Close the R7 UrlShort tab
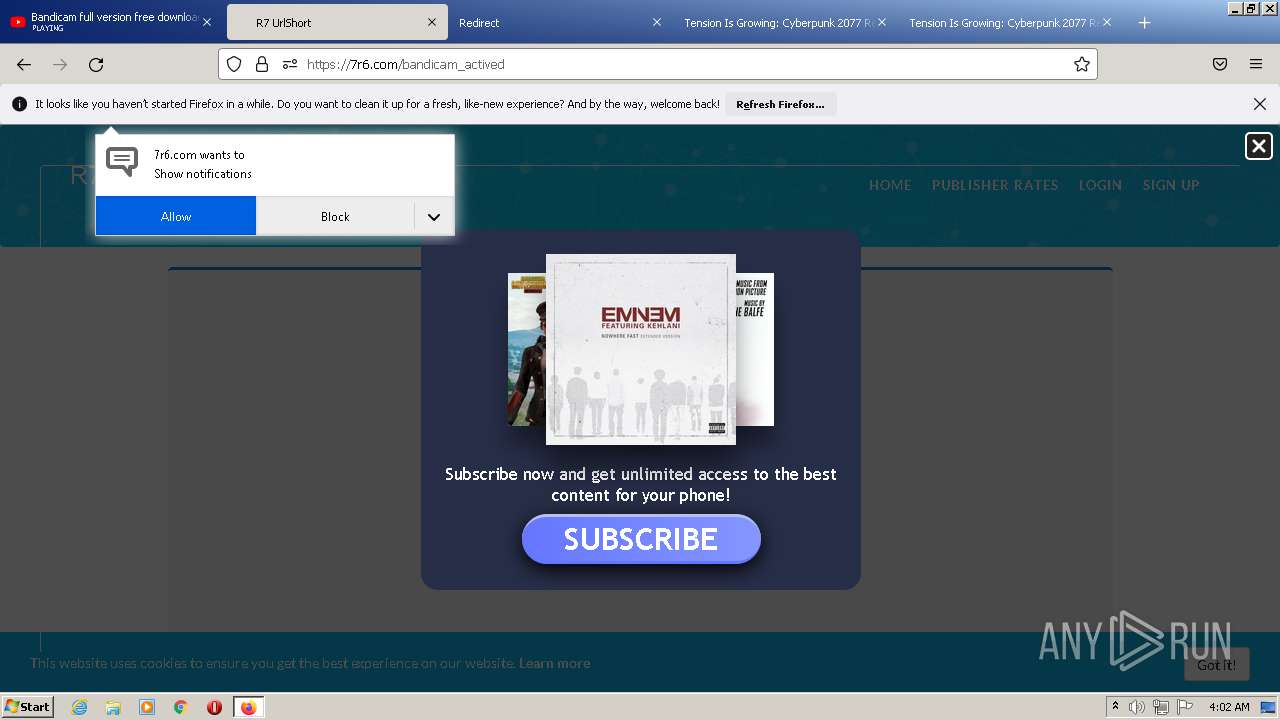 click(432, 22)
